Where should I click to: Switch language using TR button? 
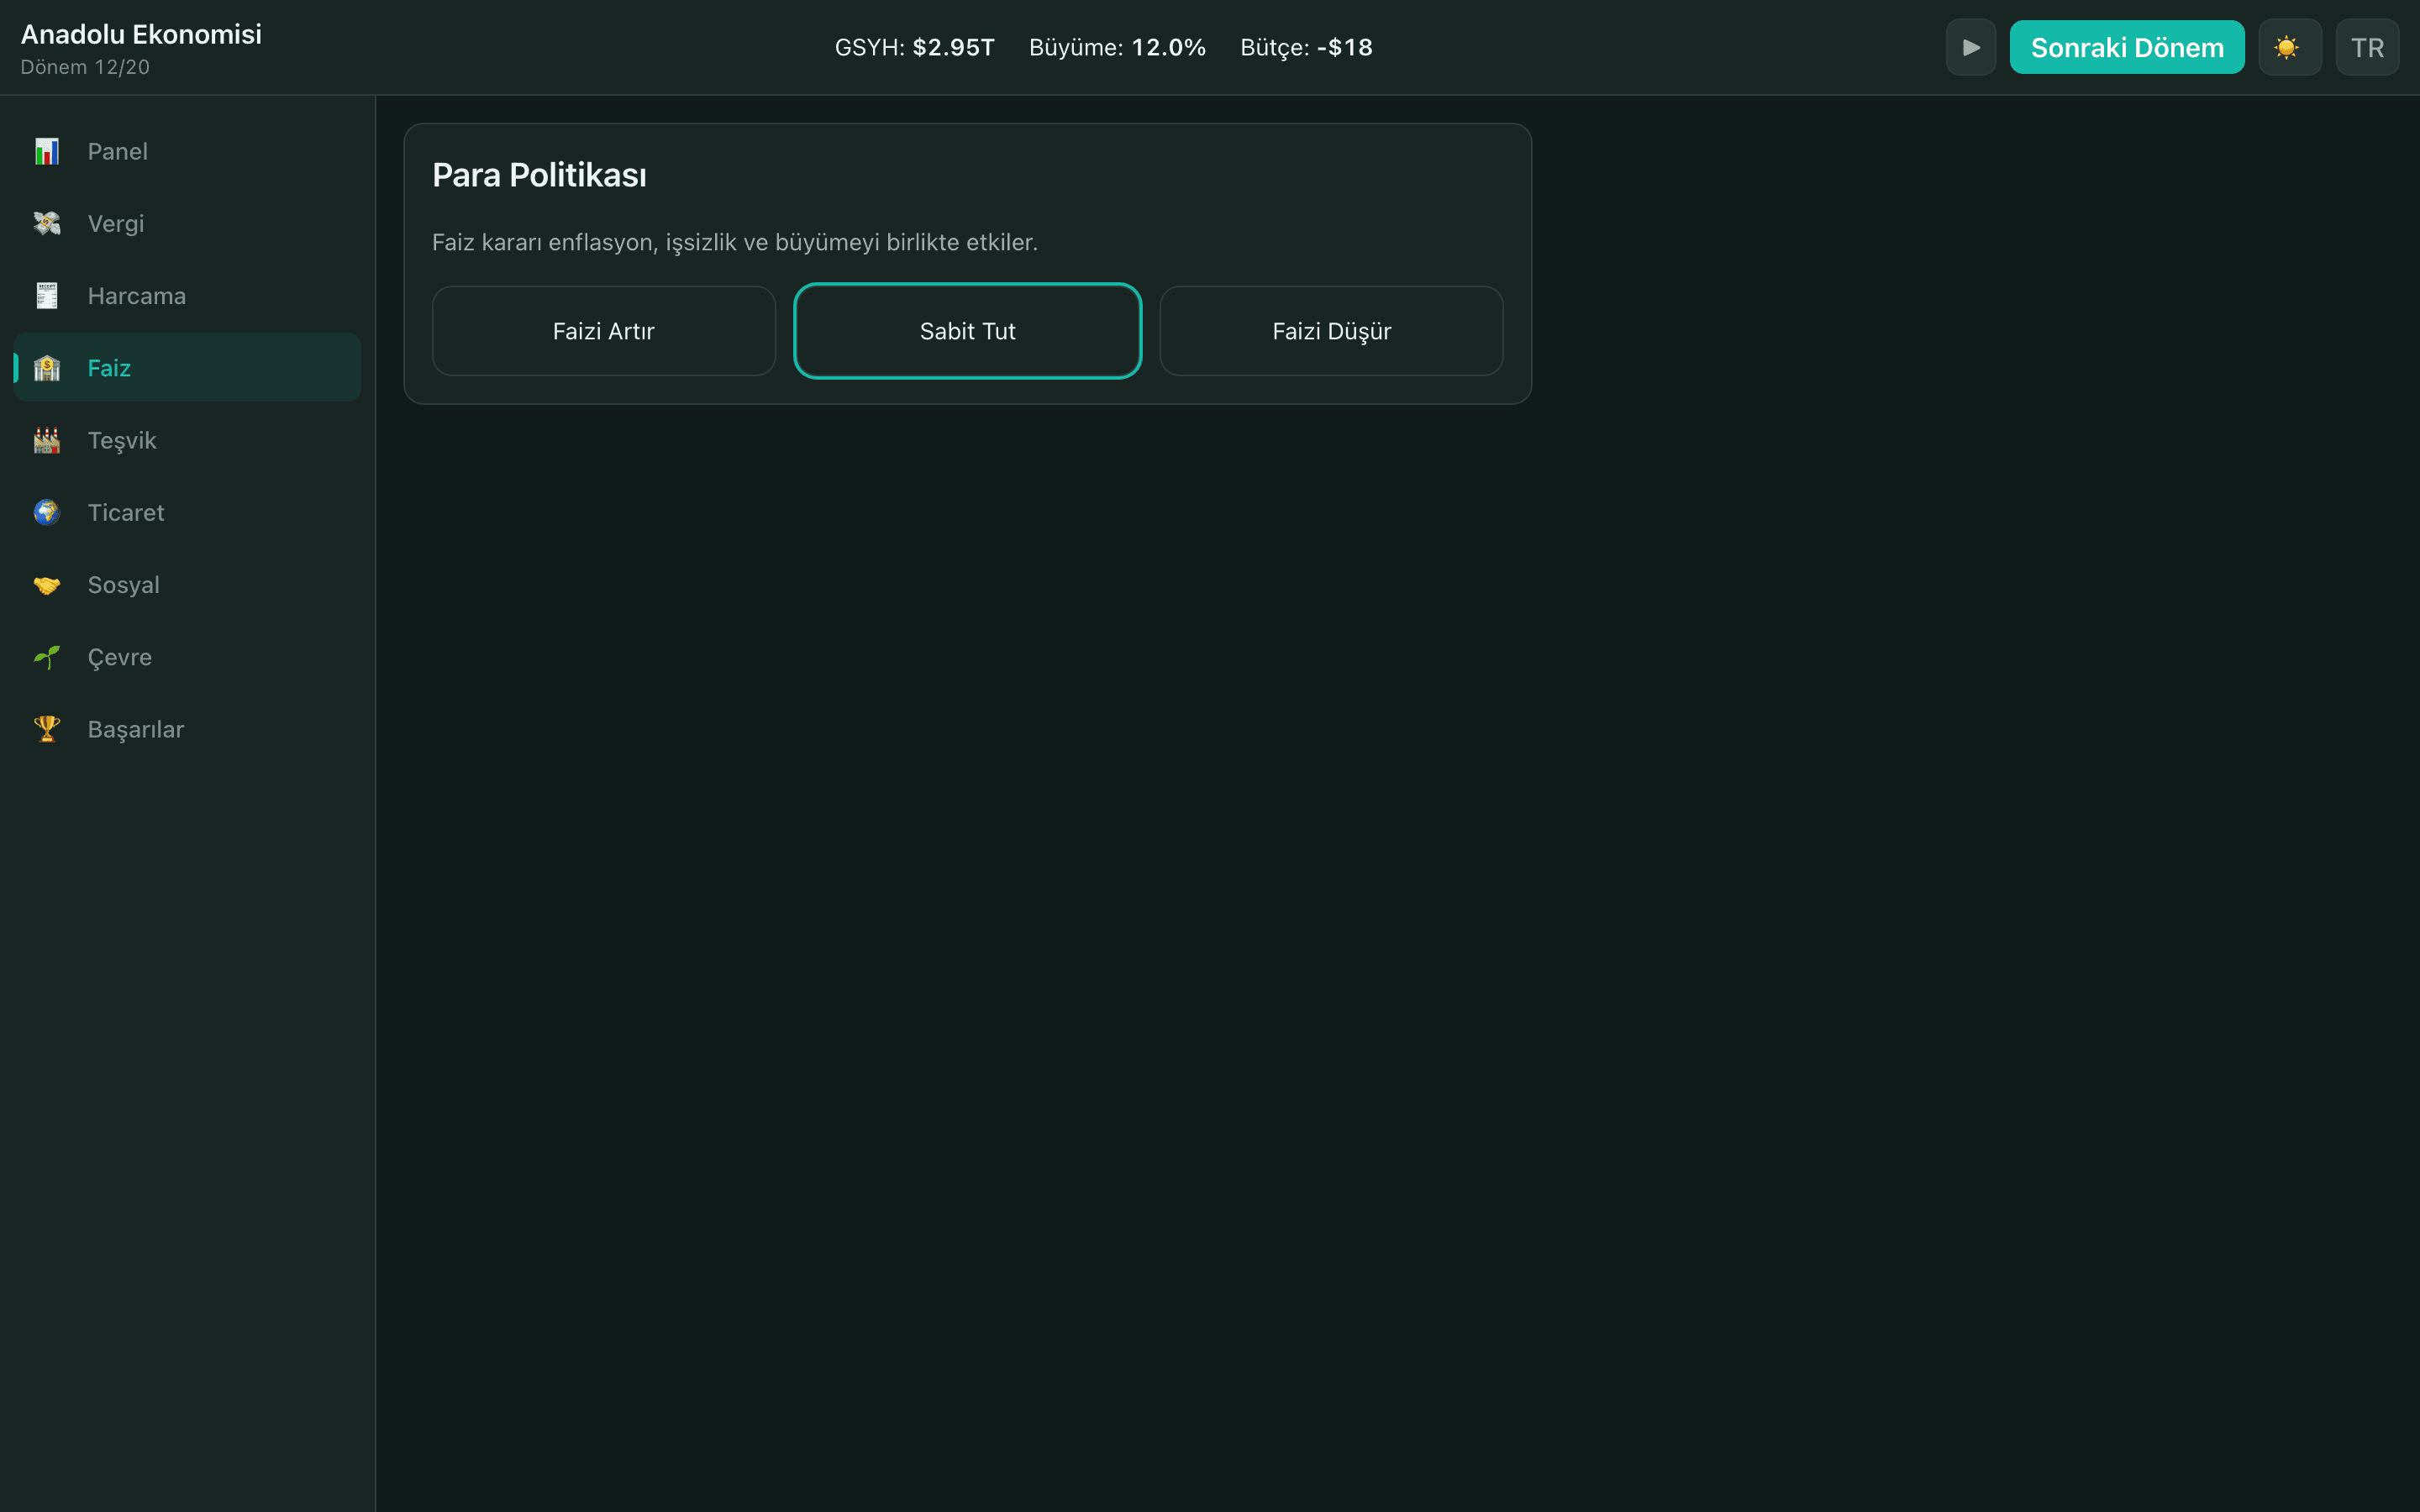tap(2367, 47)
